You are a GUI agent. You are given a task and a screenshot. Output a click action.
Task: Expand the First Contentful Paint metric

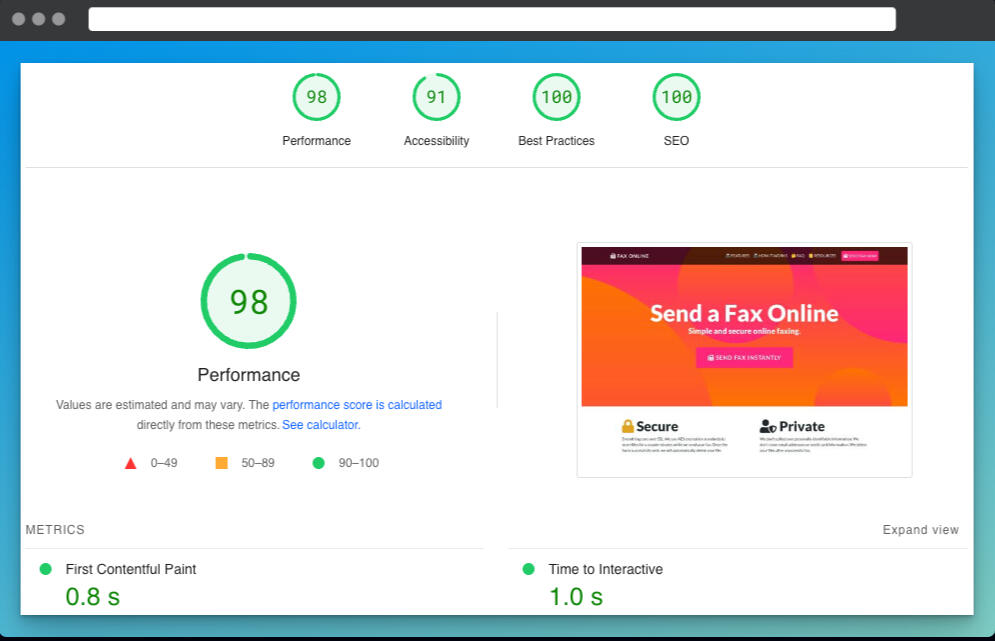(131, 569)
